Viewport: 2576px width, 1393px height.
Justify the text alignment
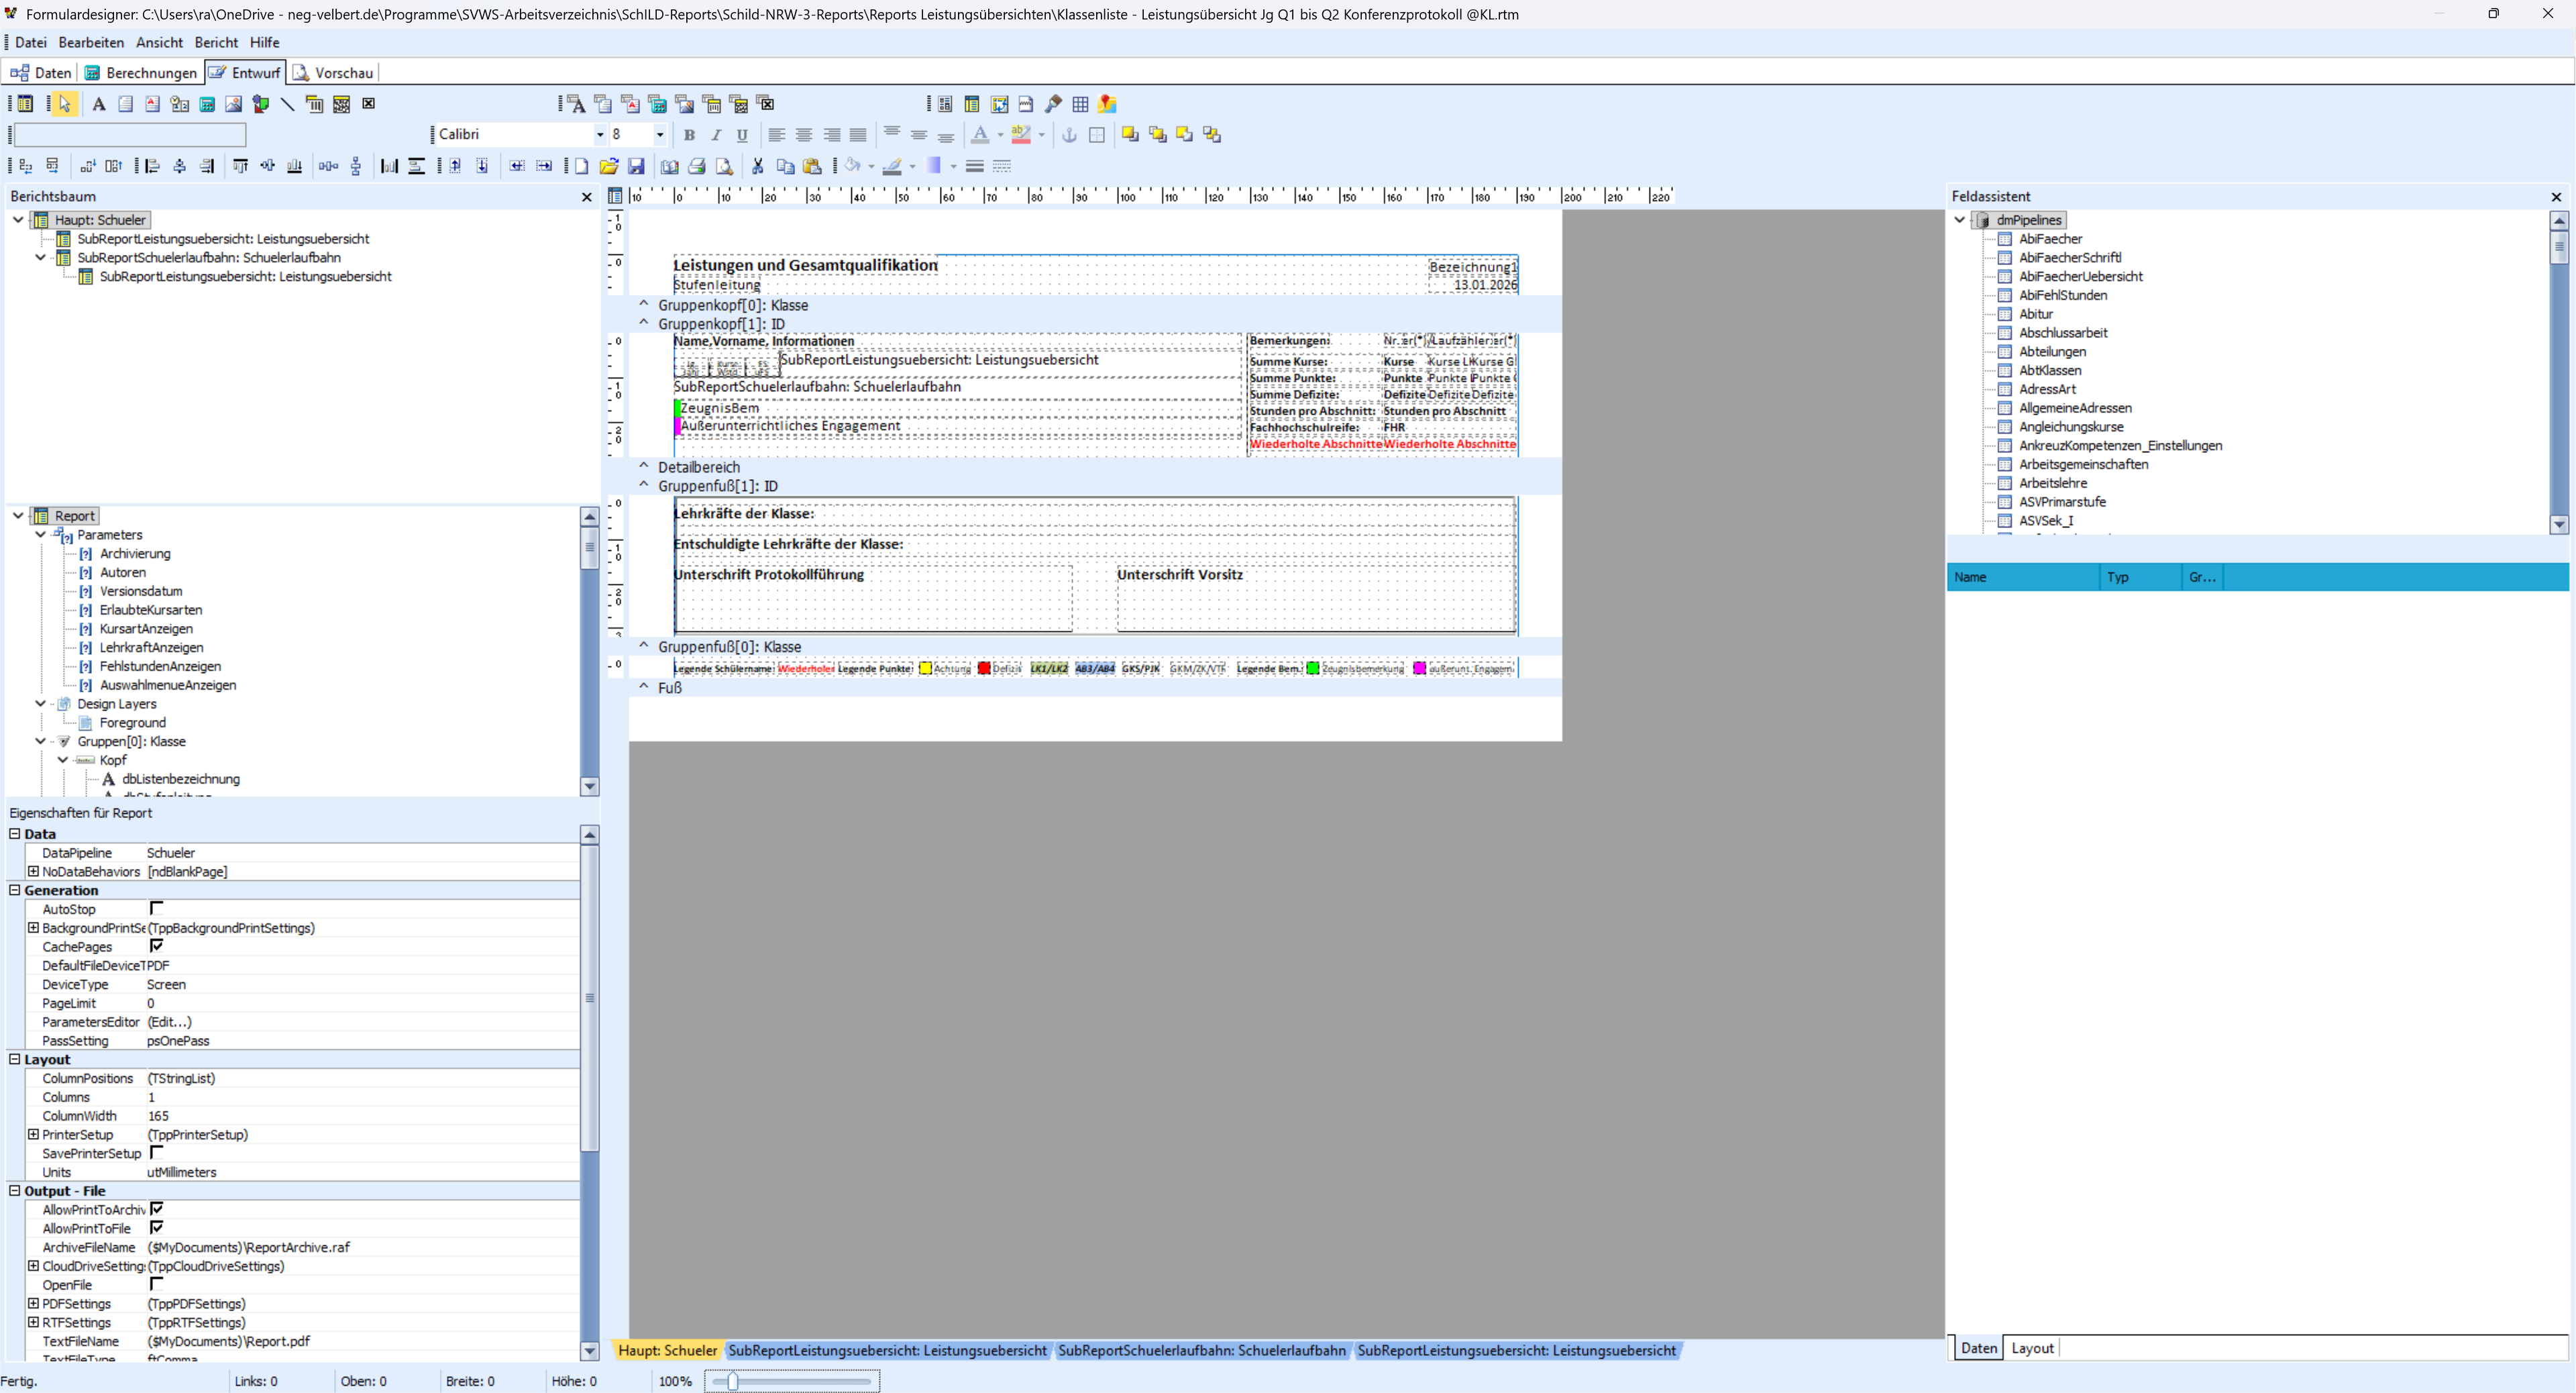click(x=858, y=135)
